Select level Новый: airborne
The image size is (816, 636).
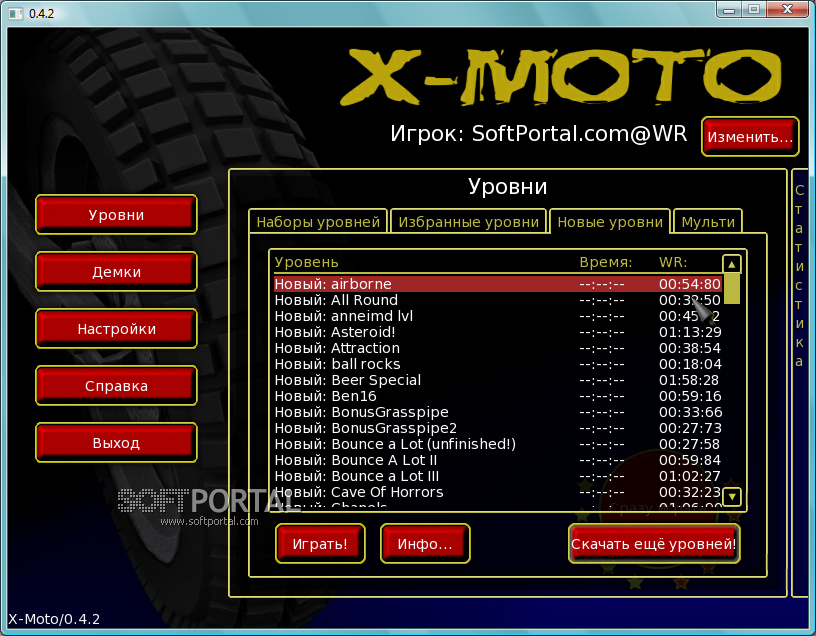[498, 284]
